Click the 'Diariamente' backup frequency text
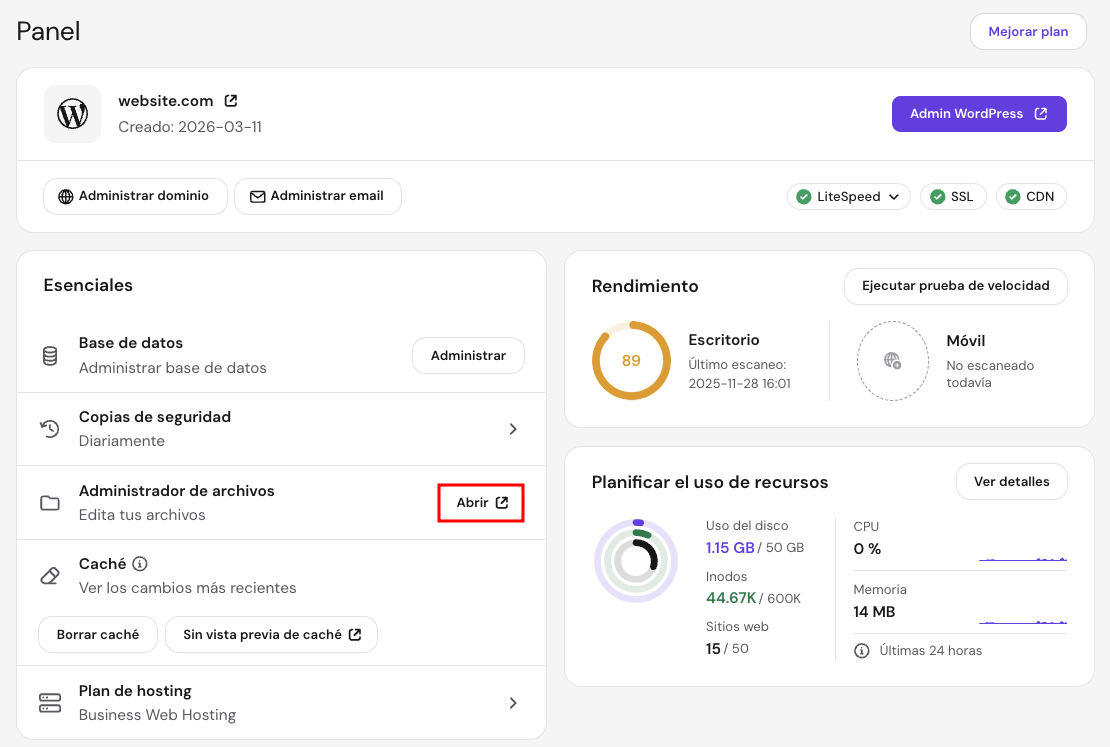The height and width of the screenshot is (747, 1110). coord(122,440)
